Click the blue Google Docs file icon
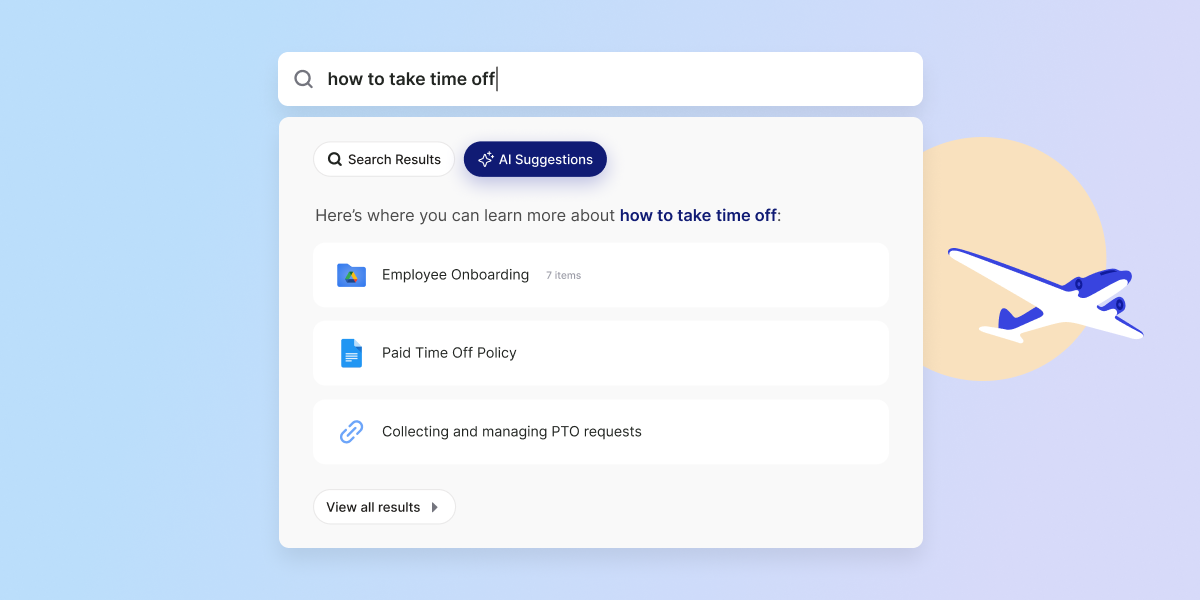This screenshot has height=600, width=1200. pyautogui.click(x=351, y=353)
